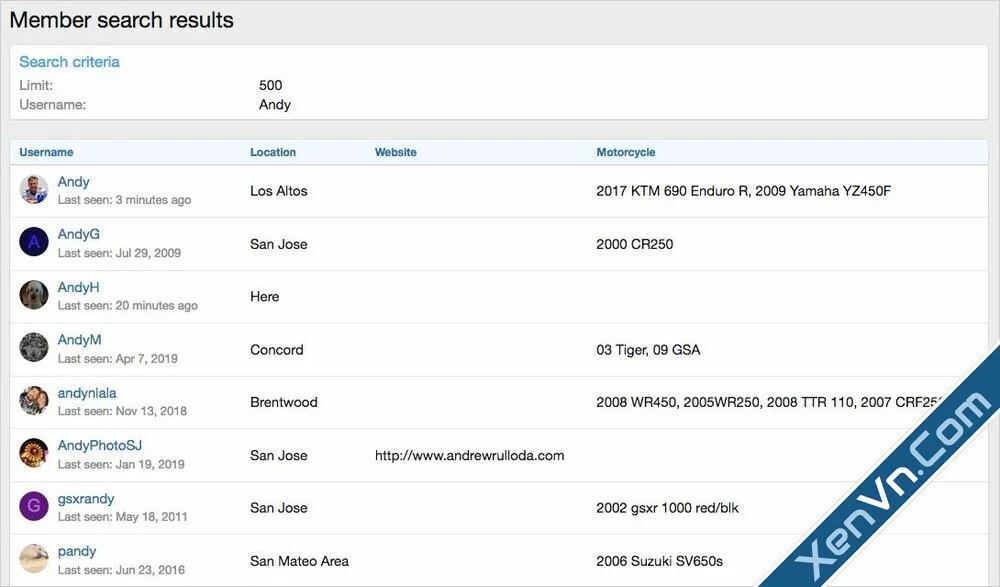Open pandy's member profile link
This screenshot has width=1000, height=587.
(x=77, y=551)
